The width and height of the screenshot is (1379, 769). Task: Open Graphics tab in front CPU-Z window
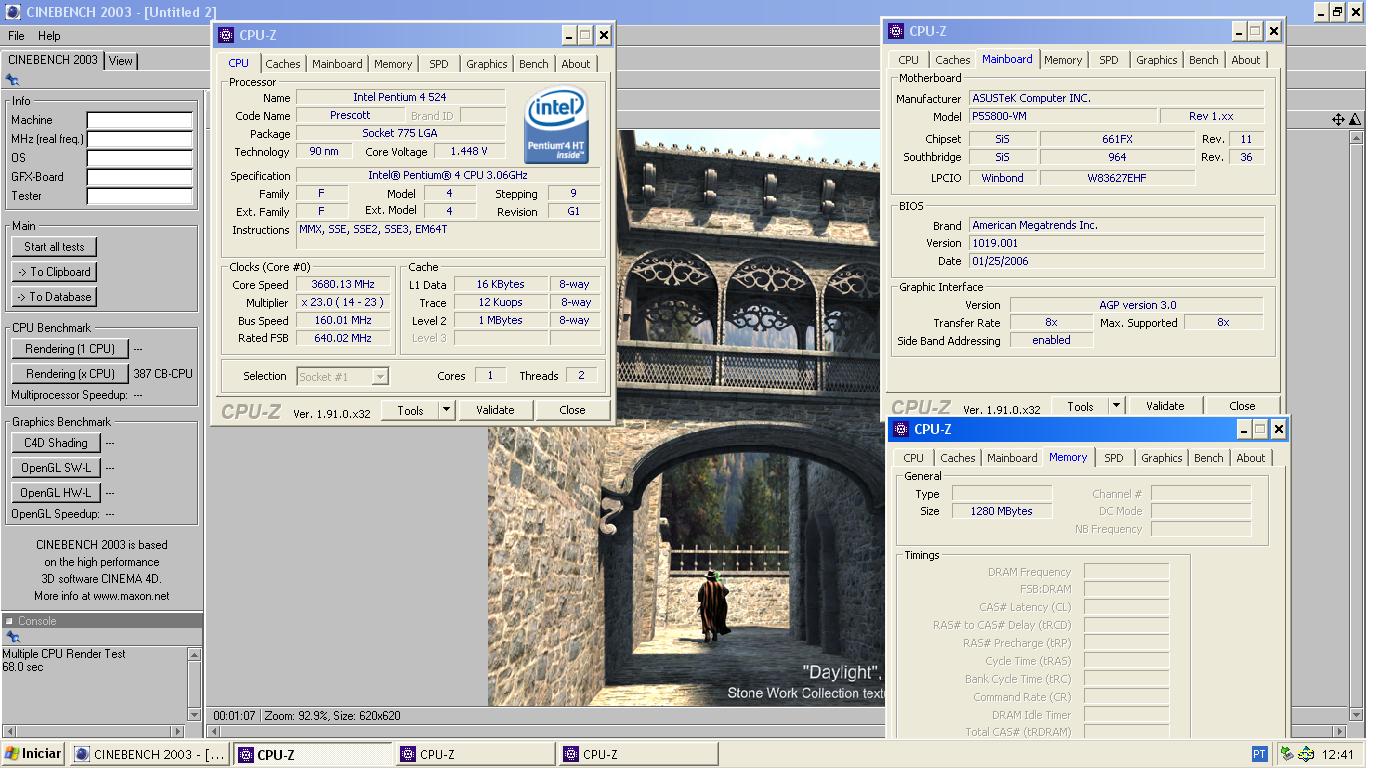(x=487, y=64)
